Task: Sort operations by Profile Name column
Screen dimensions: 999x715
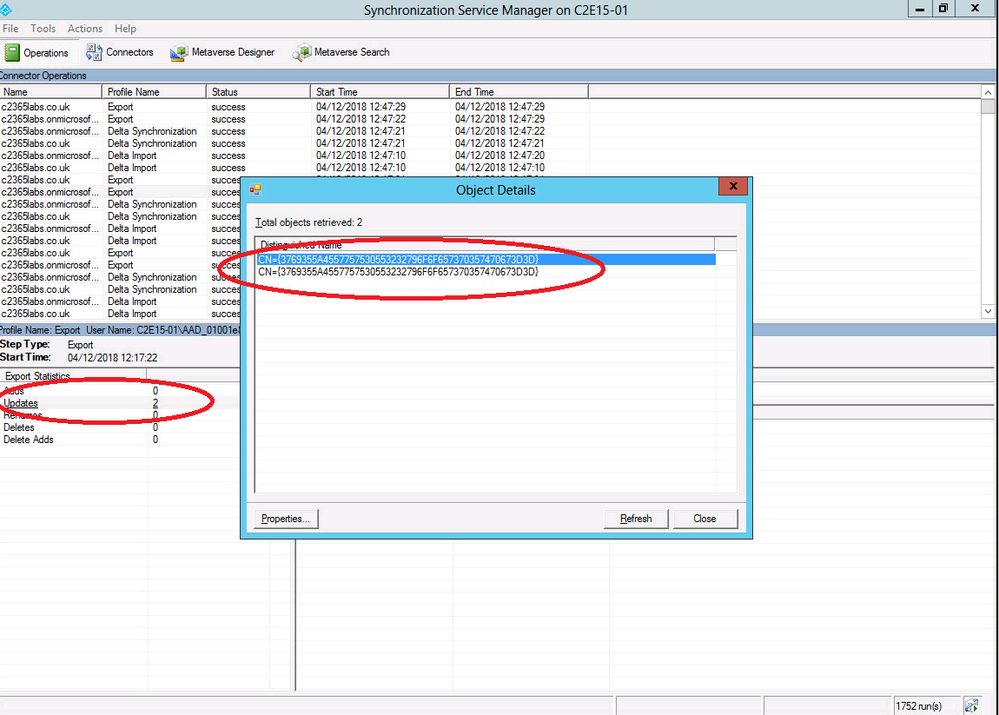Action: click(154, 92)
